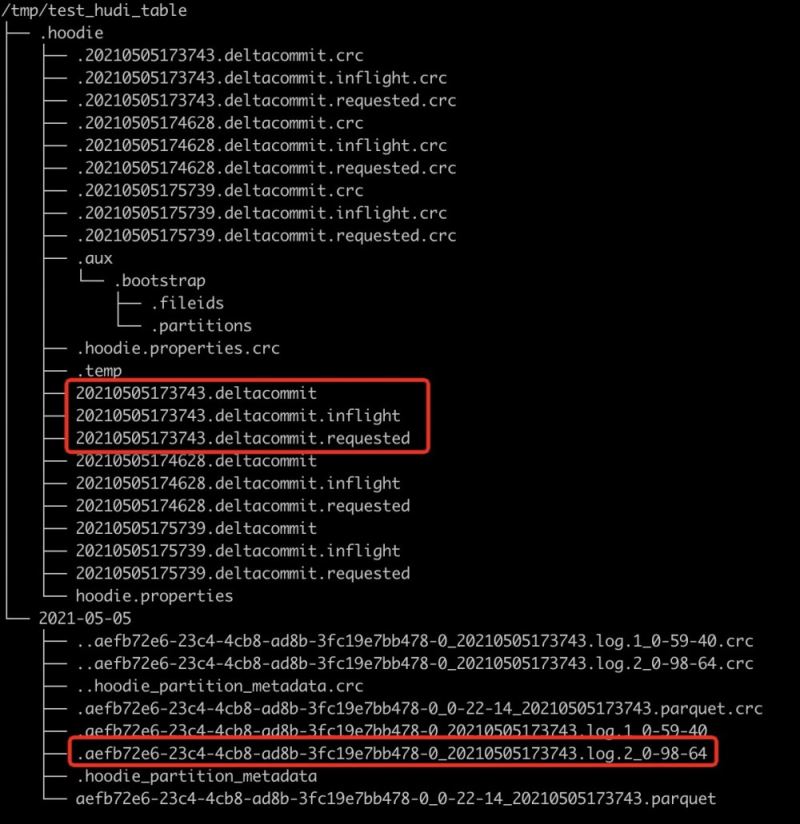The width and height of the screenshot is (800, 824).
Task: Click 20210505175739.deltacommit.inflight entry
Action: click(238, 551)
